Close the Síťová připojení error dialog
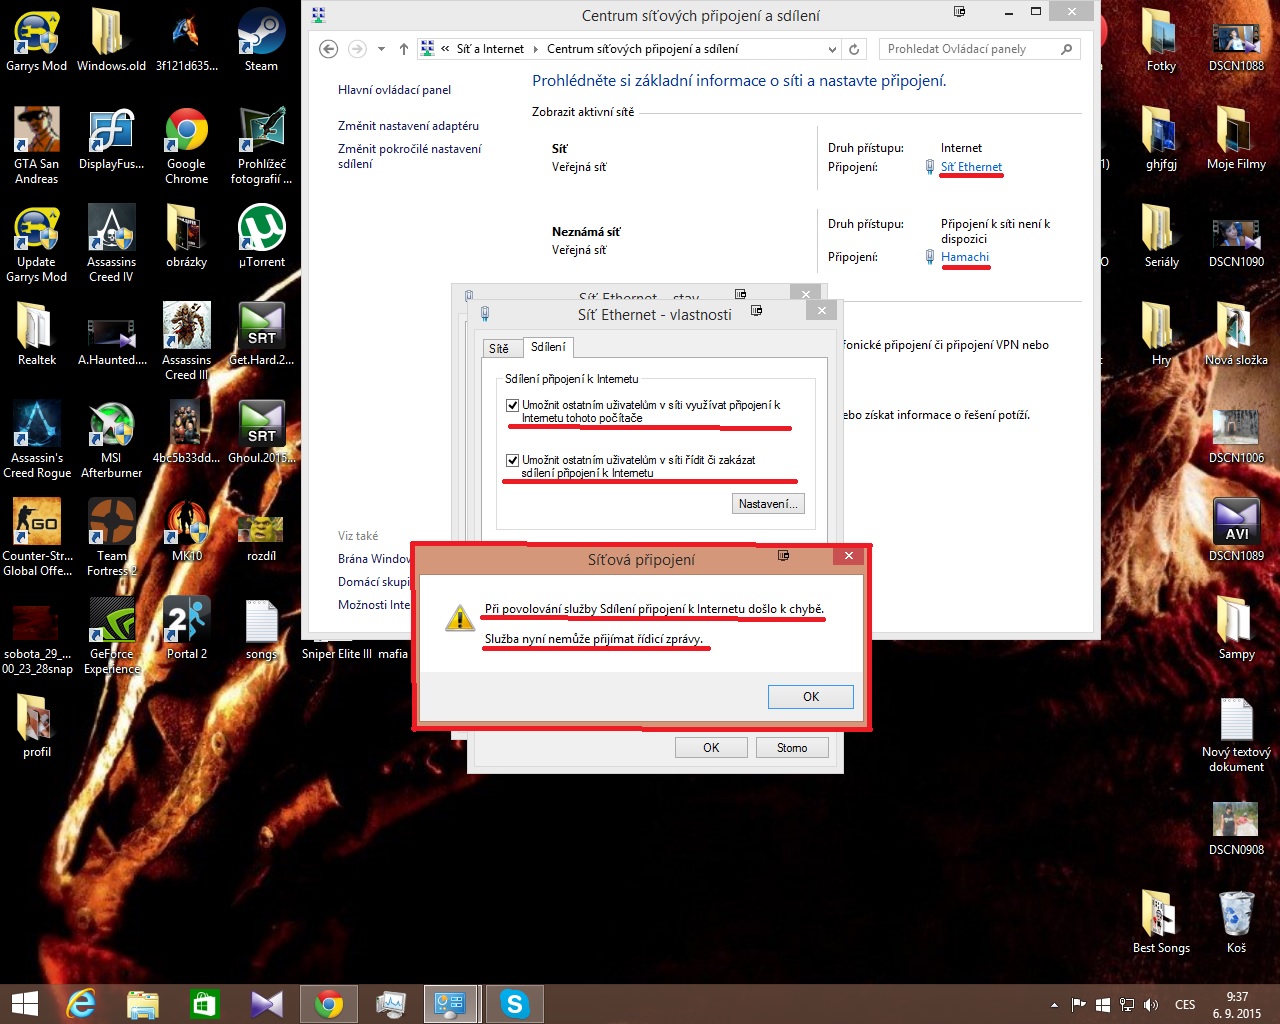The height and width of the screenshot is (1024, 1280). 848,556
